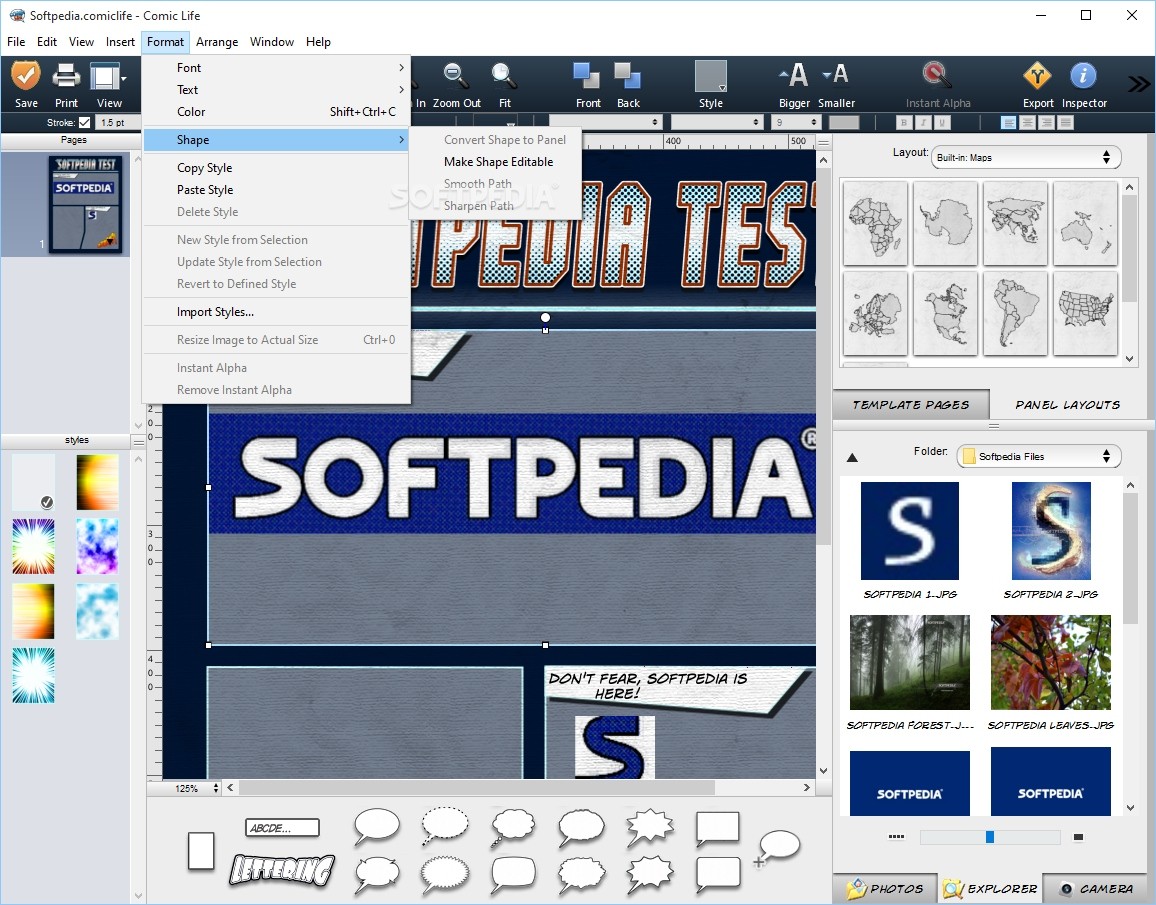Open the Arrange menu
1156x905 pixels.
[x=217, y=42]
